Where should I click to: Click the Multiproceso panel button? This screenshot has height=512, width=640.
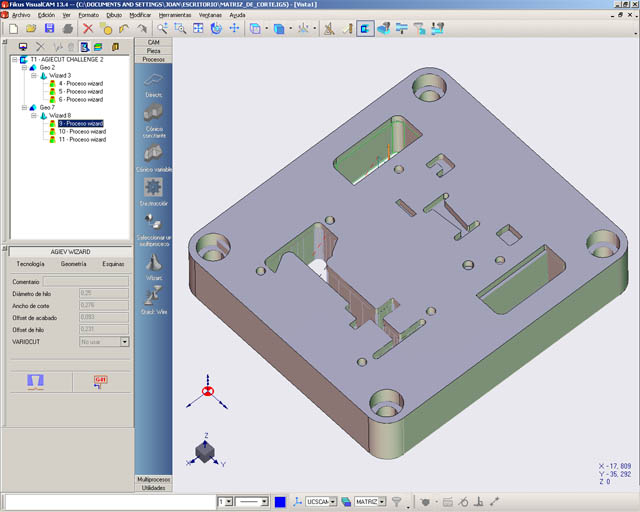pos(153,480)
